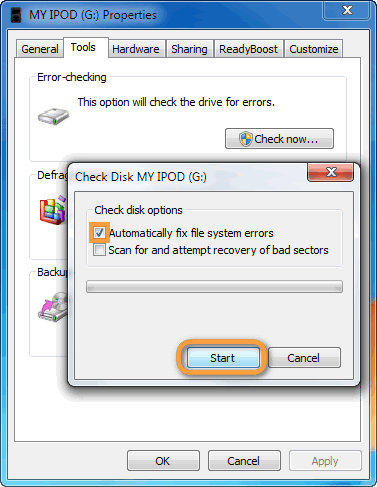Close the Check Disk dialog with red X
This screenshot has width=377, height=487.
pyautogui.click(x=330, y=172)
